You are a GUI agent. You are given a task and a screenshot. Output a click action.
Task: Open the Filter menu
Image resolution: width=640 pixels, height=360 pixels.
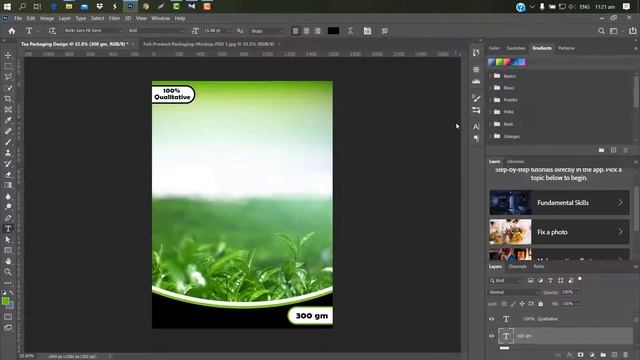tap(114, 18)
